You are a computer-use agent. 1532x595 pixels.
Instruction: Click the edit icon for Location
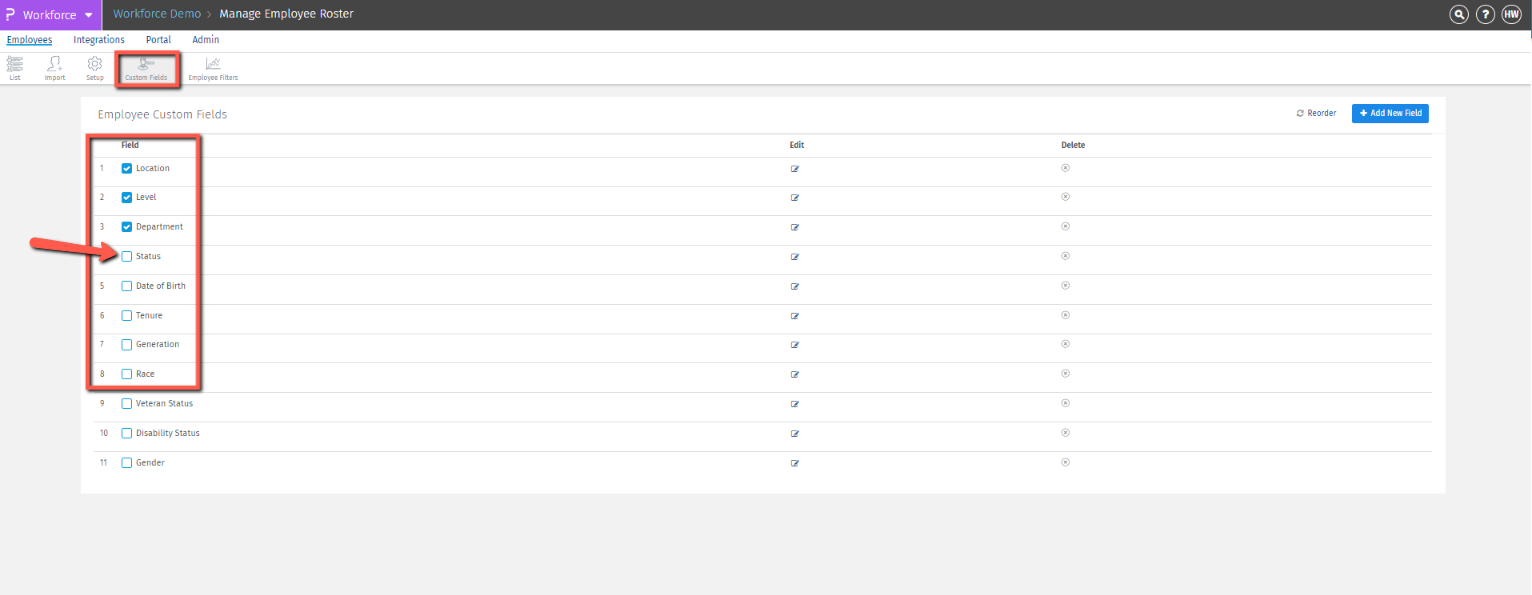[795, 169]
